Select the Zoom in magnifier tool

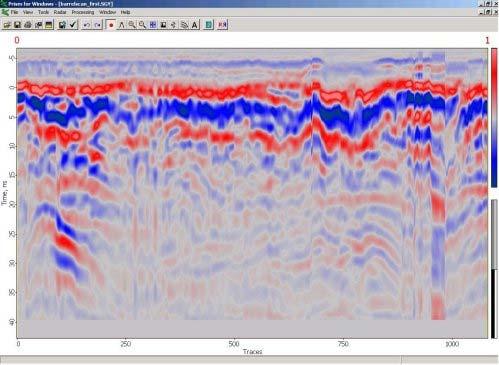[132, 25]
